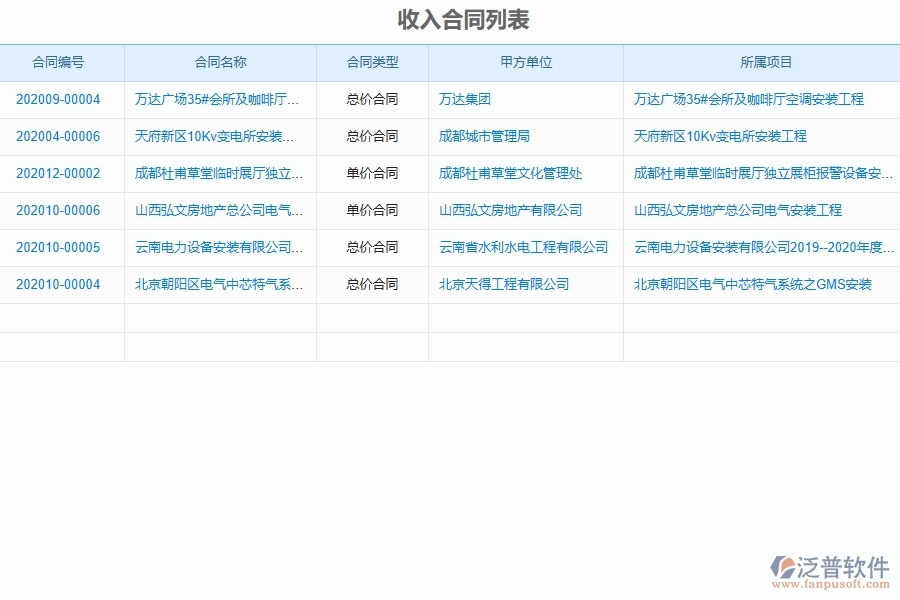Image resolution: width=900 pixels, height=600 pixels.
Task: Click the 合同类型 column header
Action: coord(372,62)
